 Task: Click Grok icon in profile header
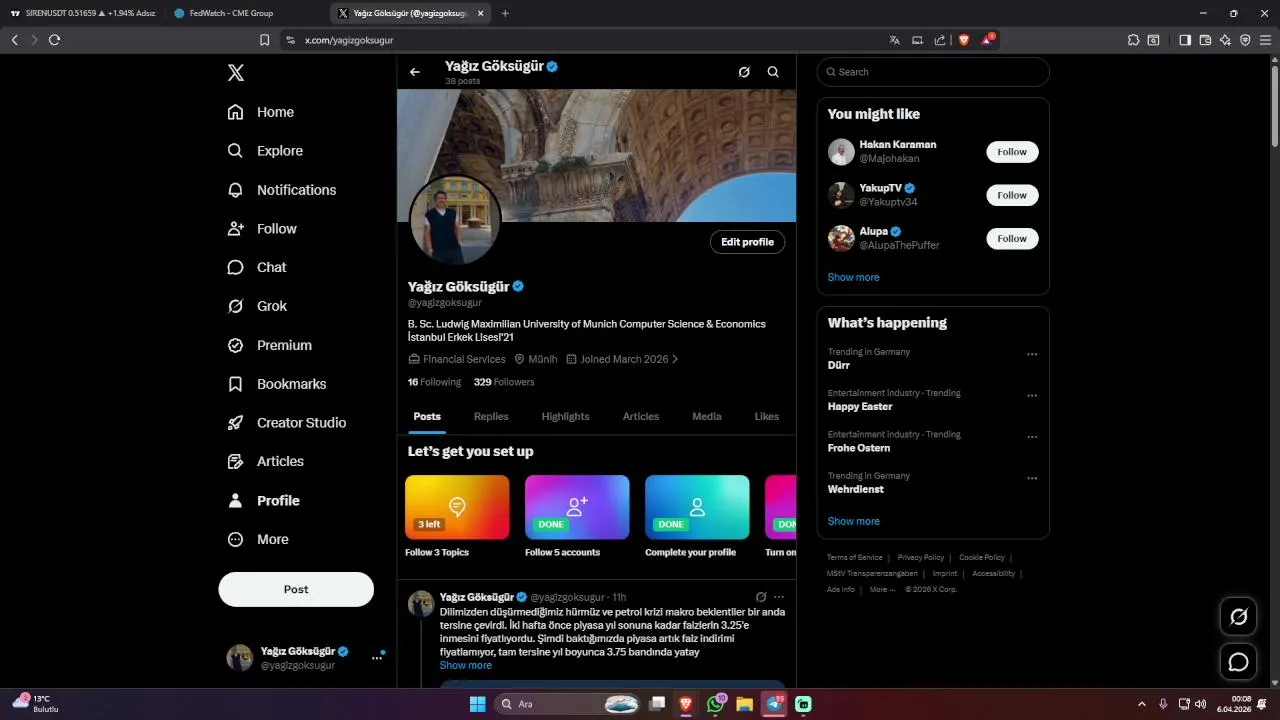point(744,72)
